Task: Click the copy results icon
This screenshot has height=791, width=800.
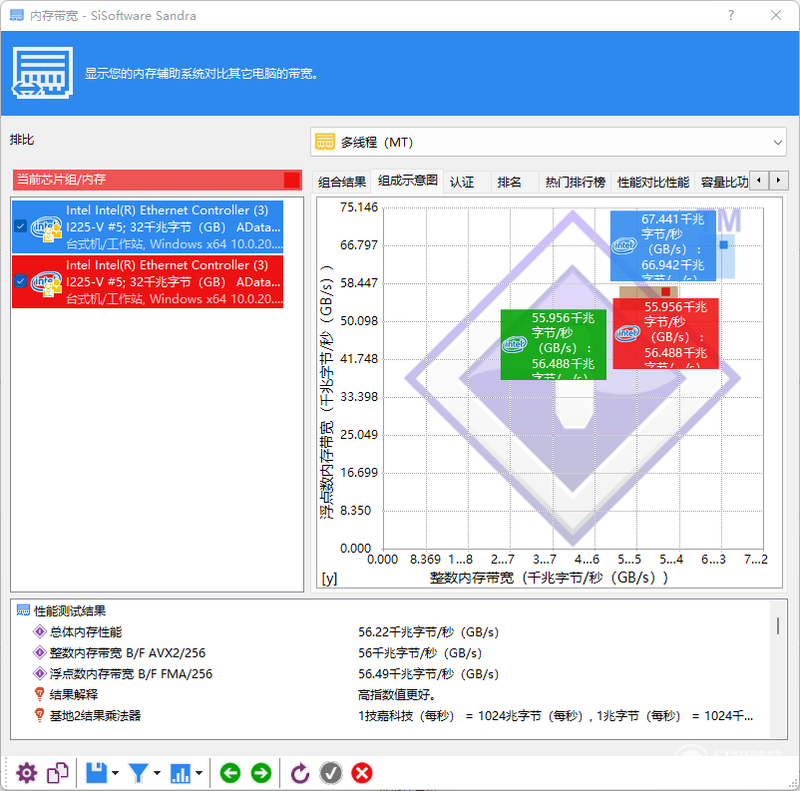Action: (58, 773)
